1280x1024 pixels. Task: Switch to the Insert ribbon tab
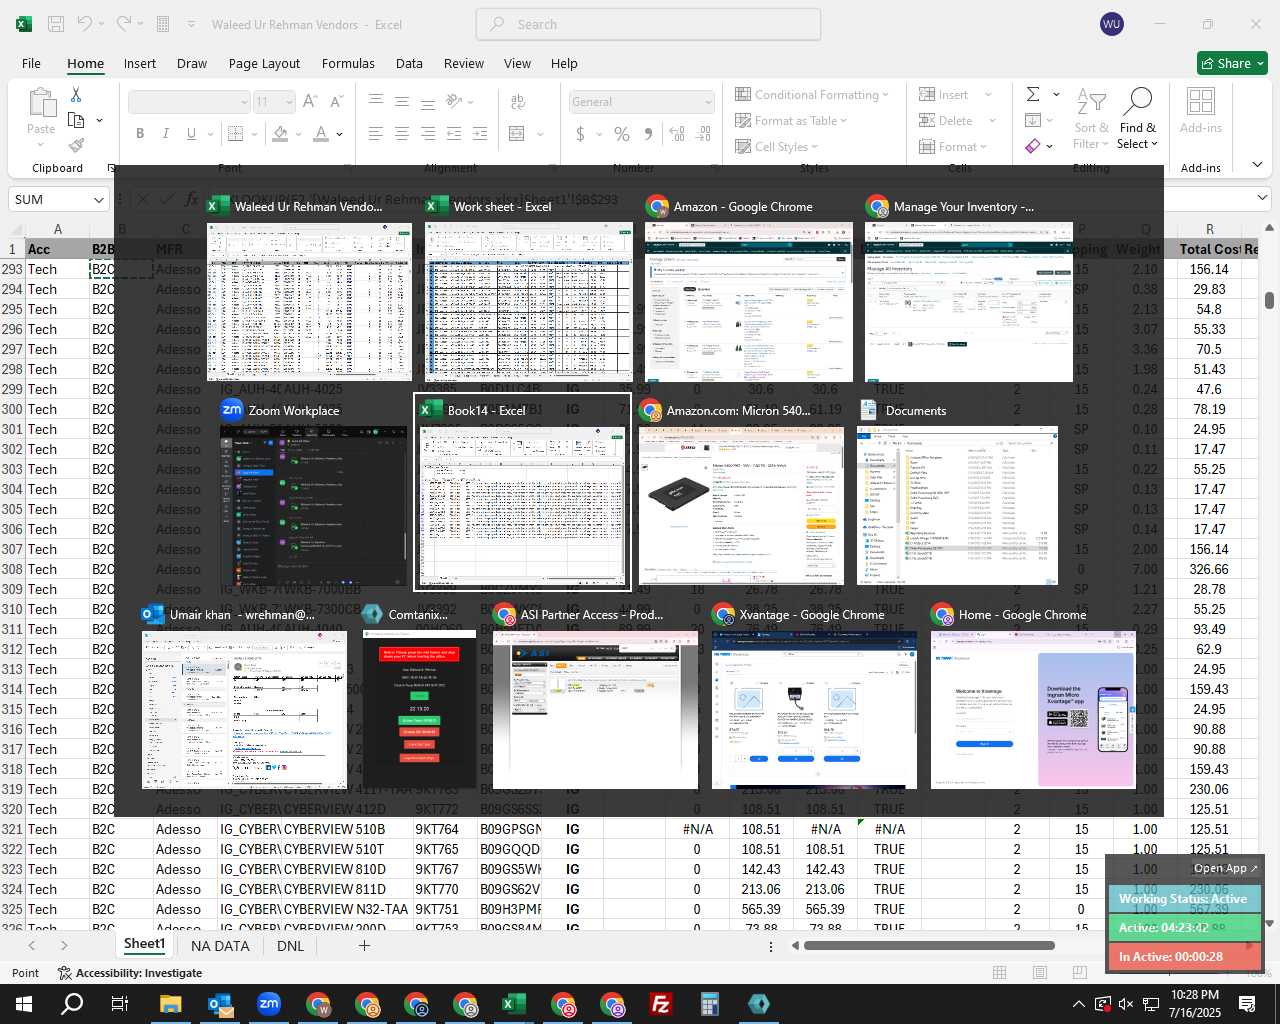pos(140,63)
